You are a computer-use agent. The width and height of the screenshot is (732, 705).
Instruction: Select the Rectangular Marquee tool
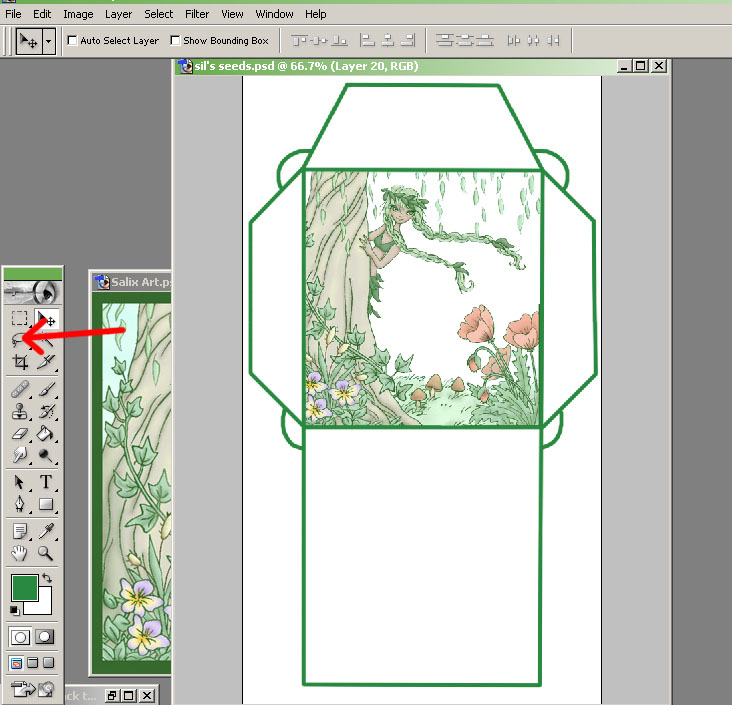point(20,318)
